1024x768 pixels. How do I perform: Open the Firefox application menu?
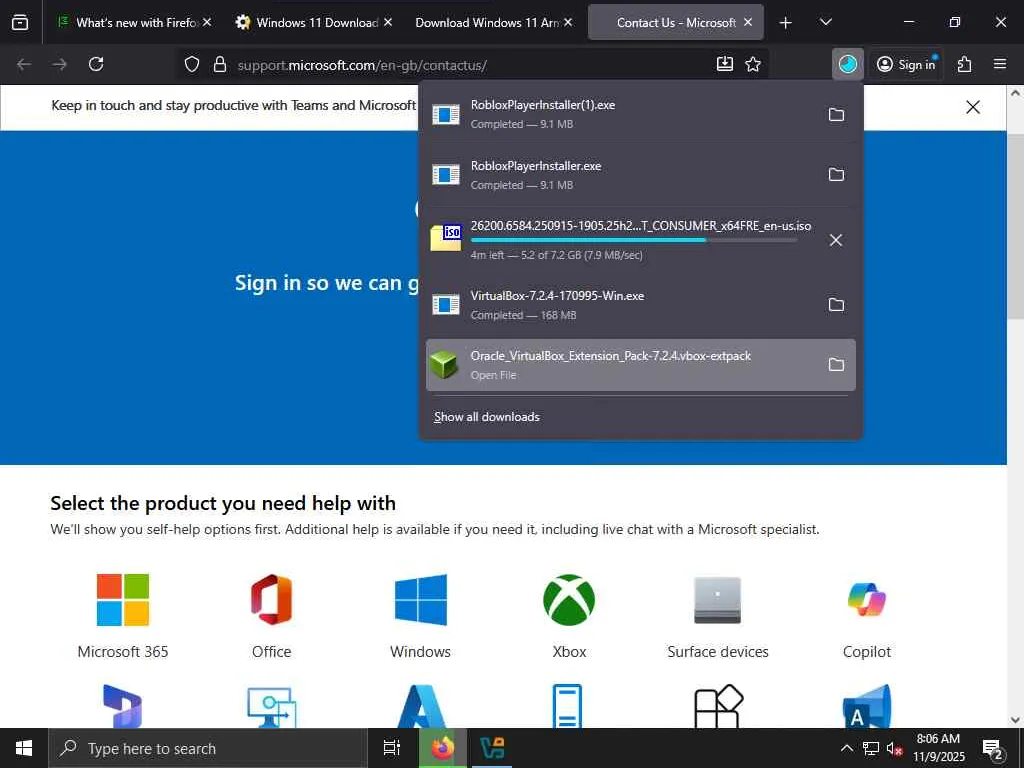coord(1000,64)
